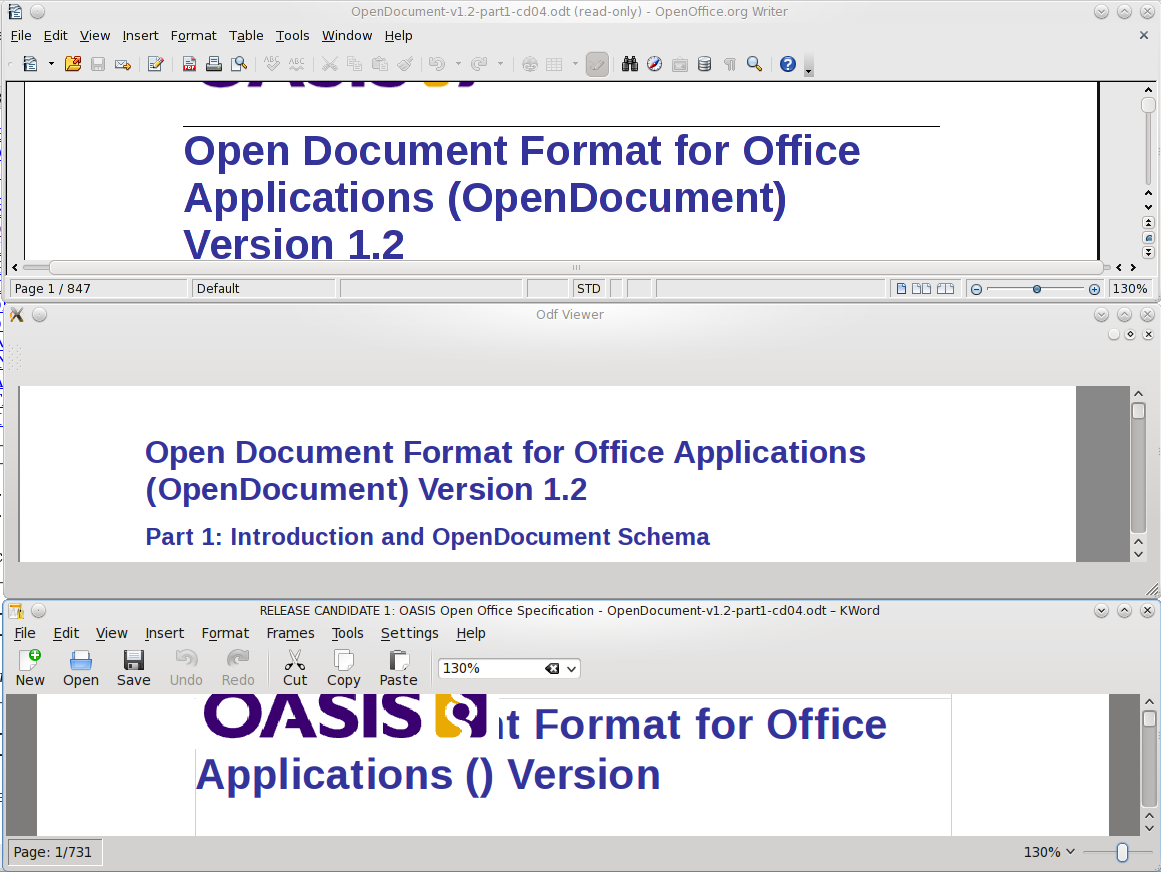This screenshot has width=1161, height=872.
Task: Toggle Edit File mode icon in Writer
Action: coord(155,64)
